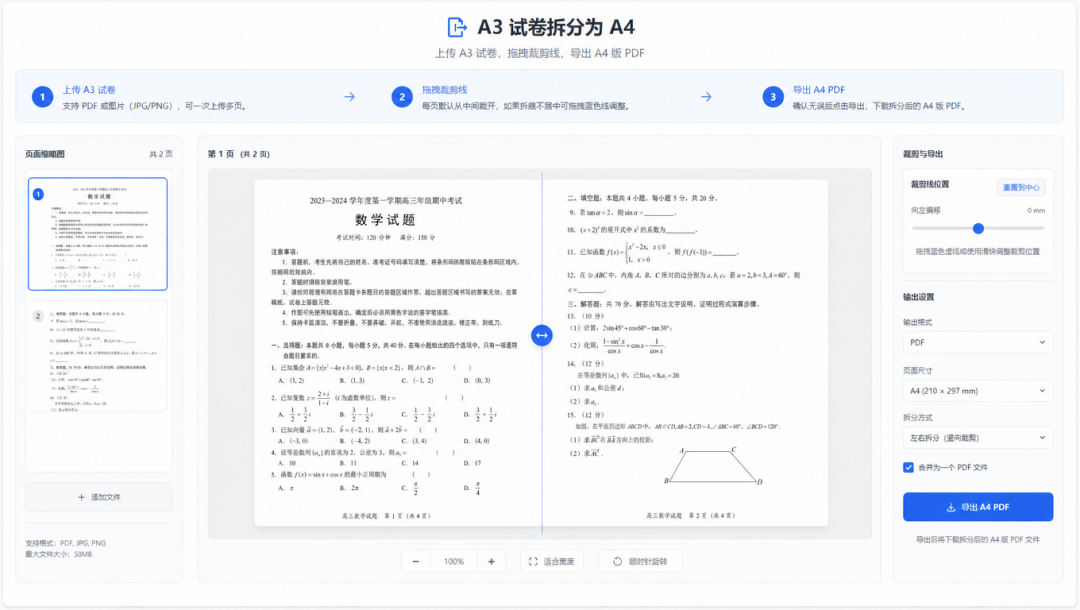Click the A3 split document logo icon
This screenshot has height=610, width=1080.
[457, 28]
